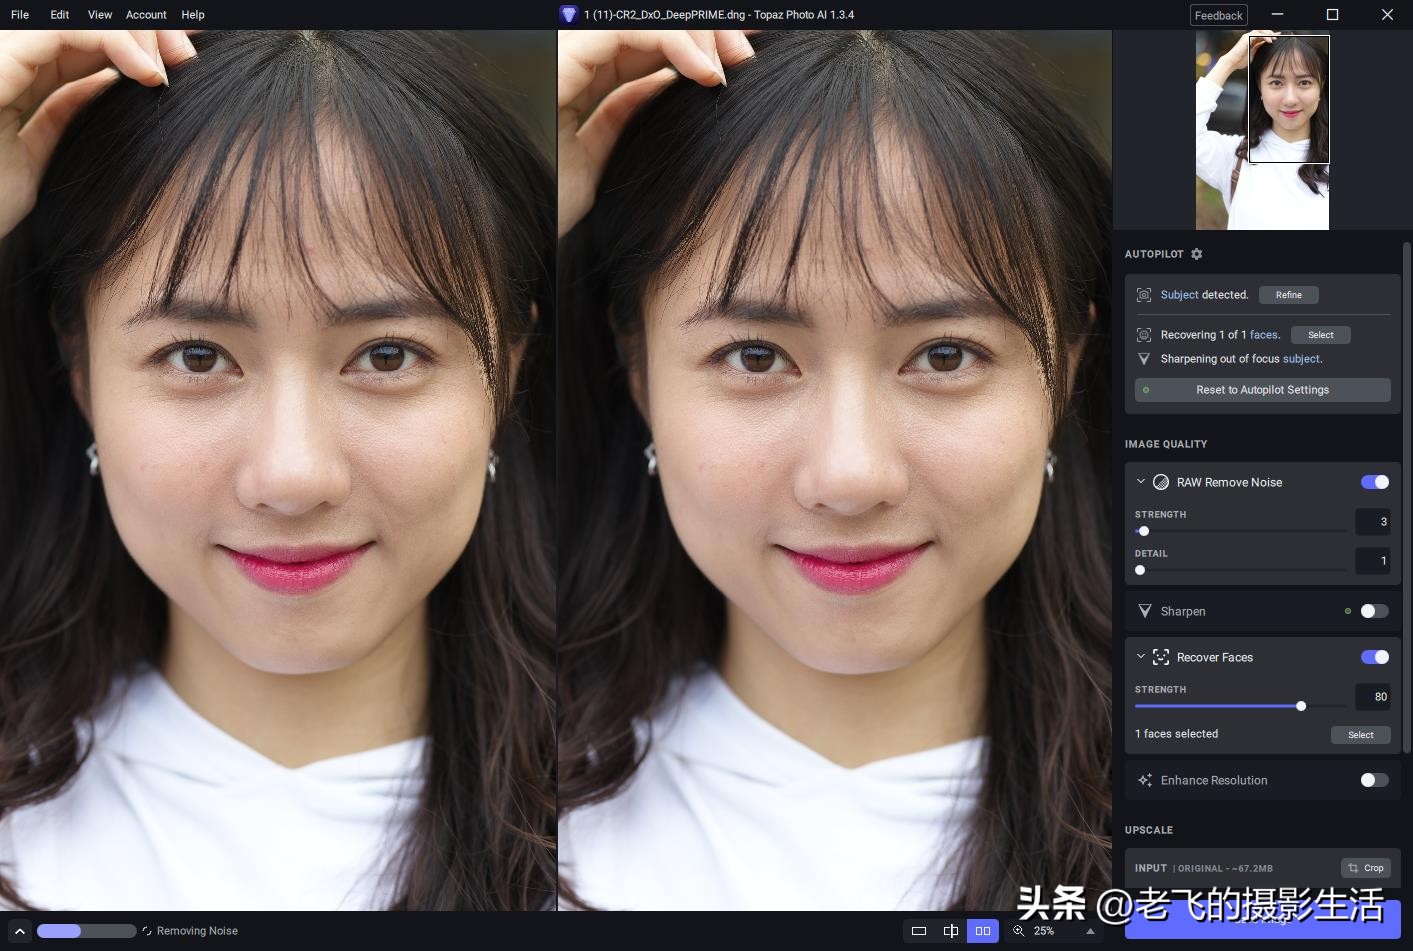Click the Sharpen filter funnel icon
The image size is (1413, 951).
[1145, 611]
